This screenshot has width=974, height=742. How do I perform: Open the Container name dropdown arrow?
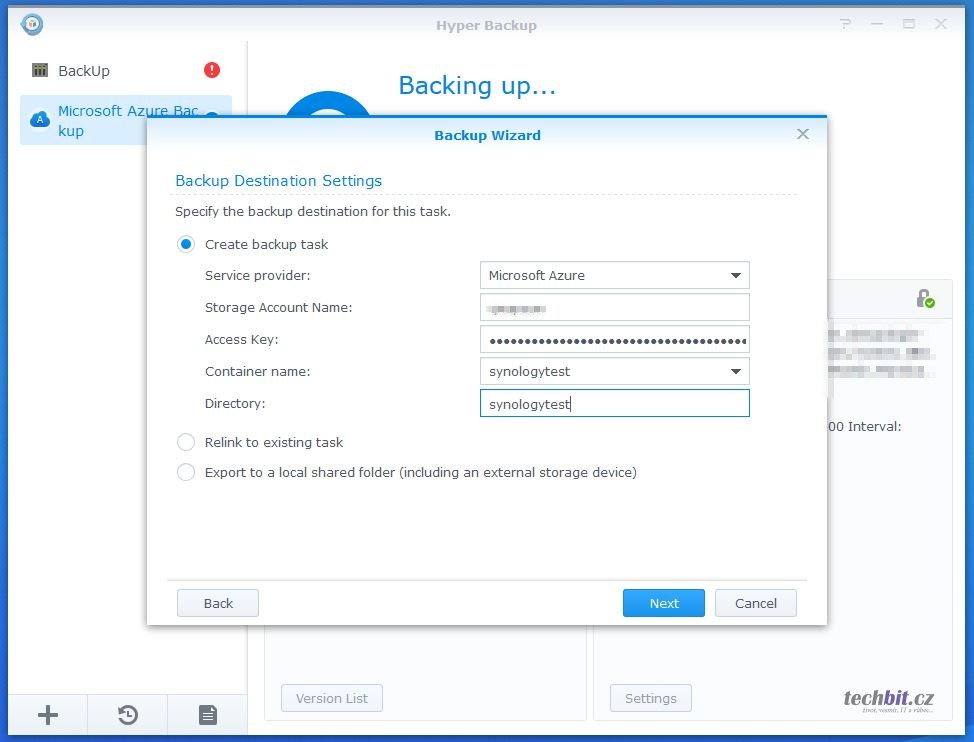pyautogui.click(x=735, y=371)
